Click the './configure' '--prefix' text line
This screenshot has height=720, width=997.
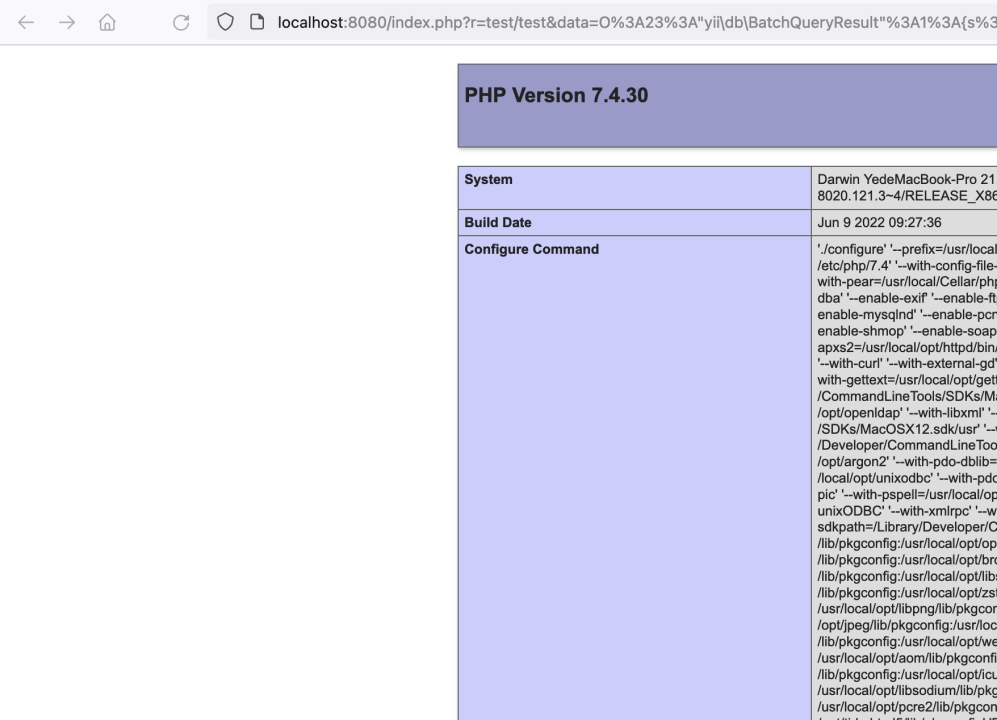905,249
